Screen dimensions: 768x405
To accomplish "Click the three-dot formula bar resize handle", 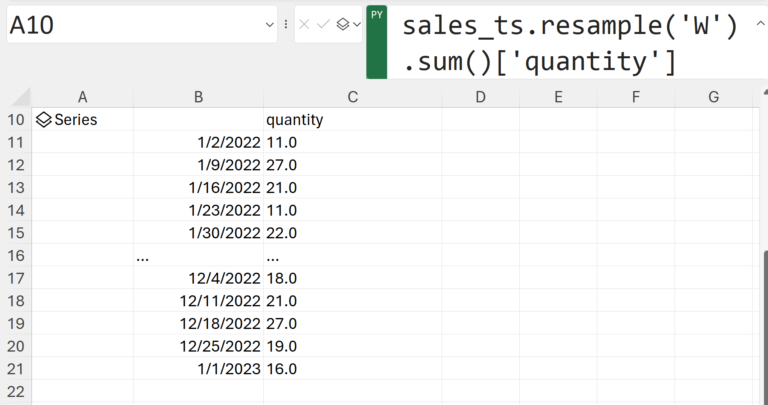I will pyautogui.click(x=286, y=24).
